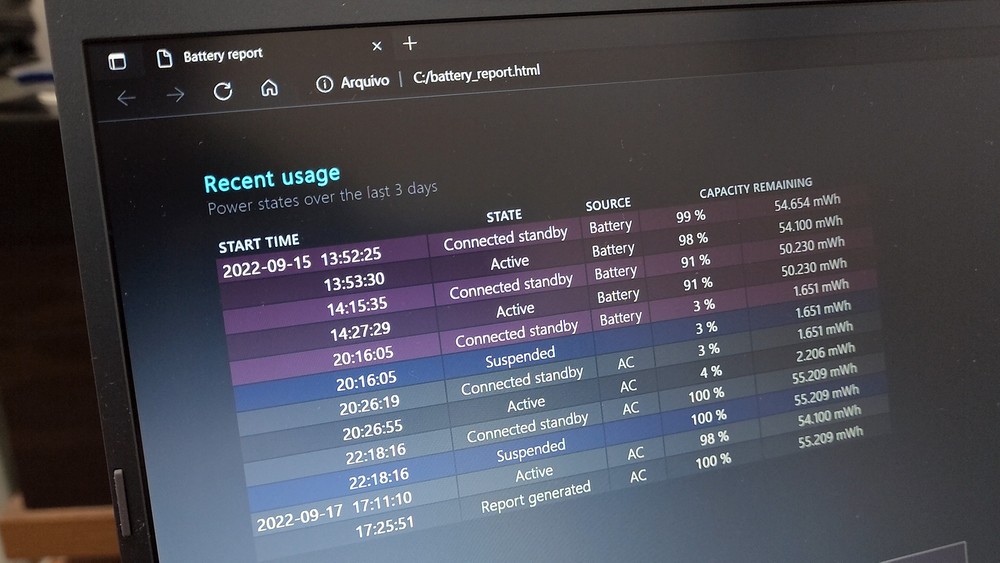View site info icon beside Arquivo
Screen dimensions: 1000x563
[324, 85]
